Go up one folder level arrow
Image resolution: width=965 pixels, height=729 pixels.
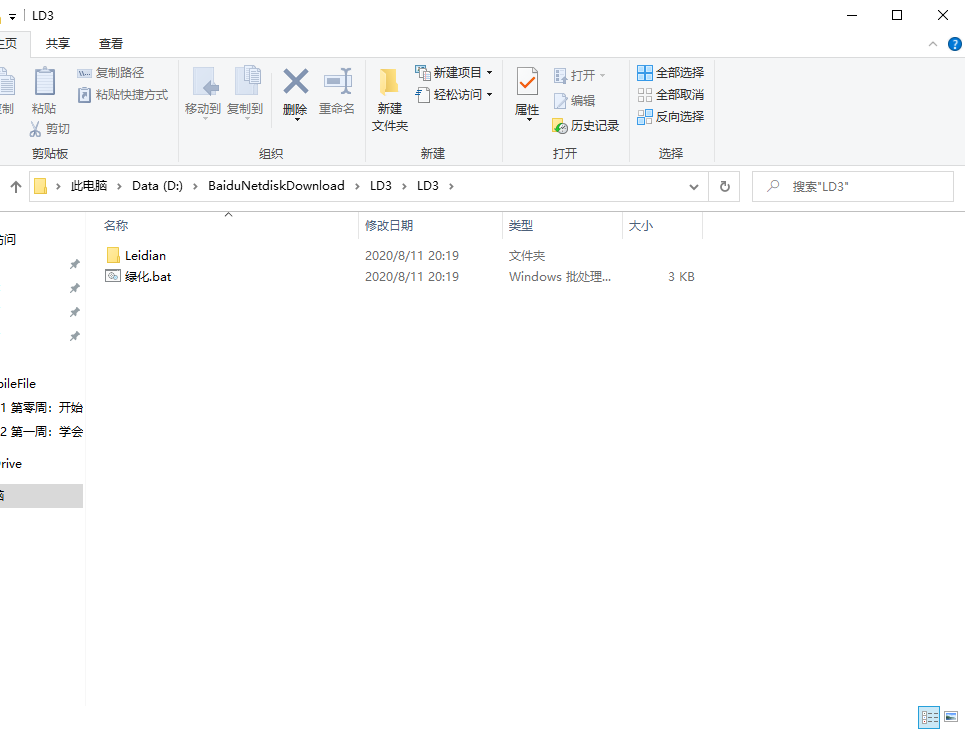pos(16,186)
